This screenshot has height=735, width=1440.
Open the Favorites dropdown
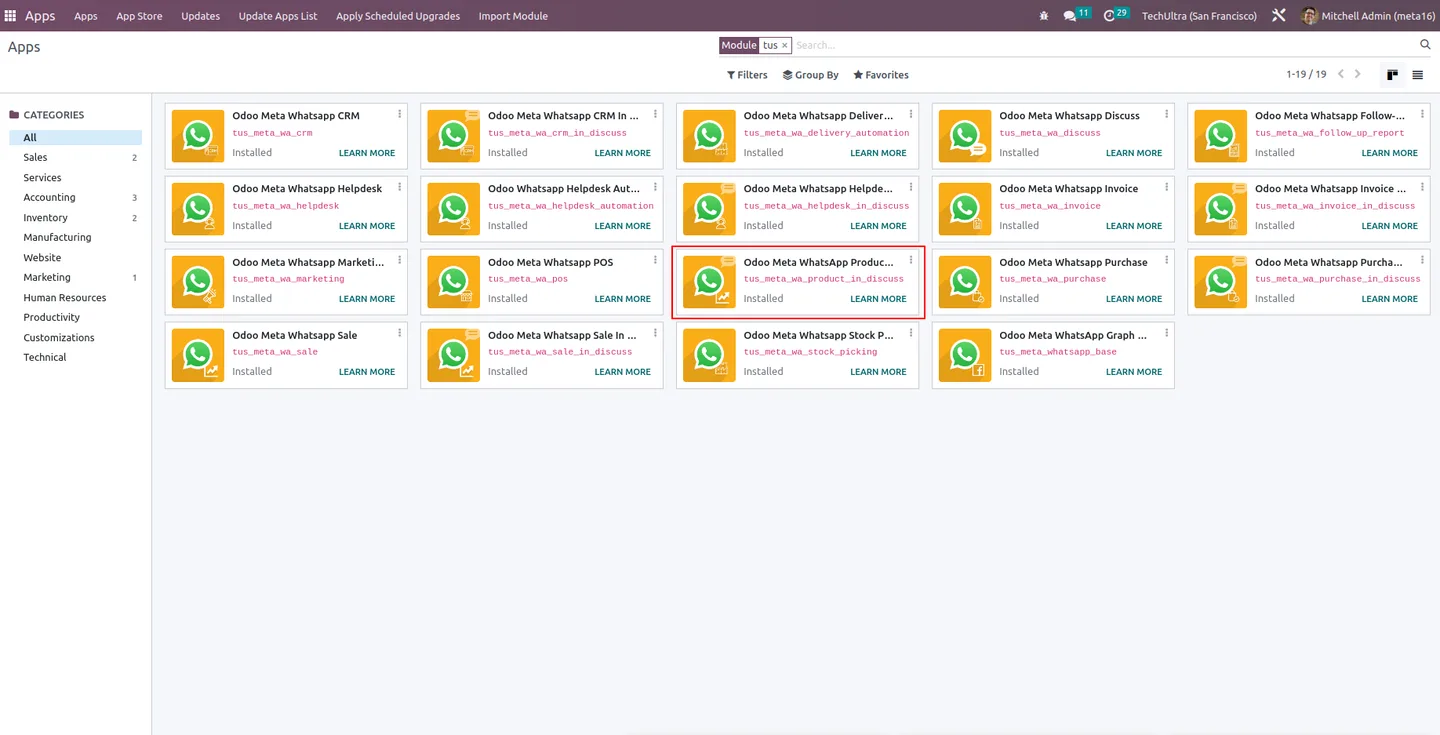(x=881, y=75)
